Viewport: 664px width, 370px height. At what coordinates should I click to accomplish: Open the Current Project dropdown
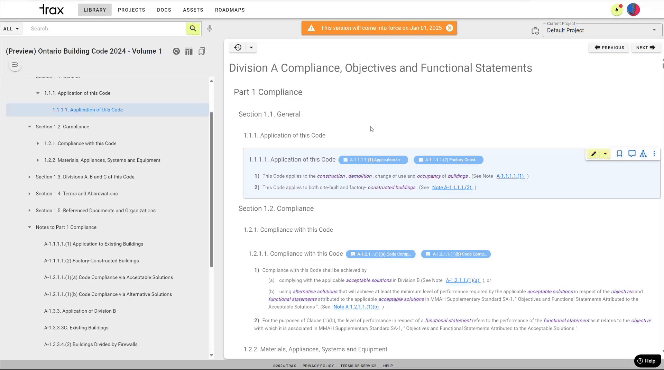click(601, 30)
